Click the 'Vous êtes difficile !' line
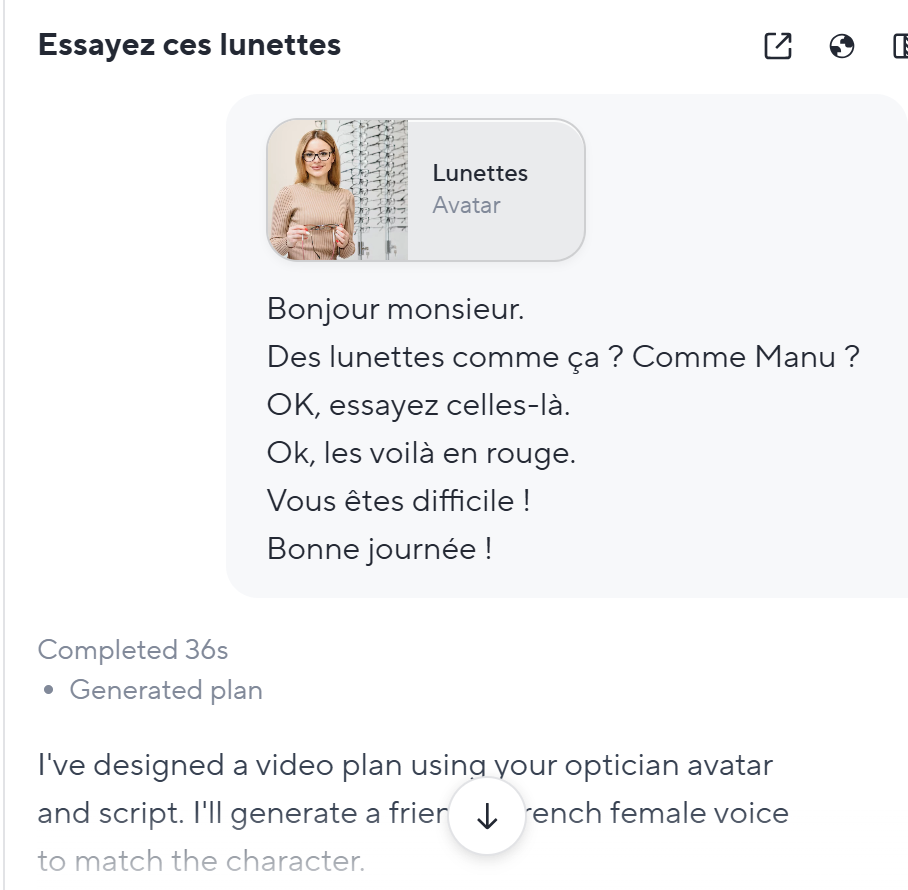 pos(398,501)
